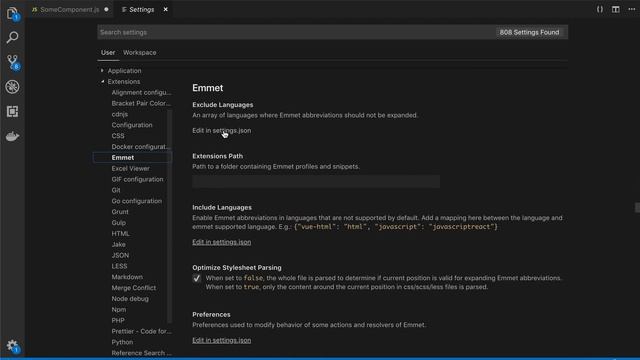Open the Search view in activity bar
Image resolution: width=640 pixels, height=360 pixels.
(12, 38)
